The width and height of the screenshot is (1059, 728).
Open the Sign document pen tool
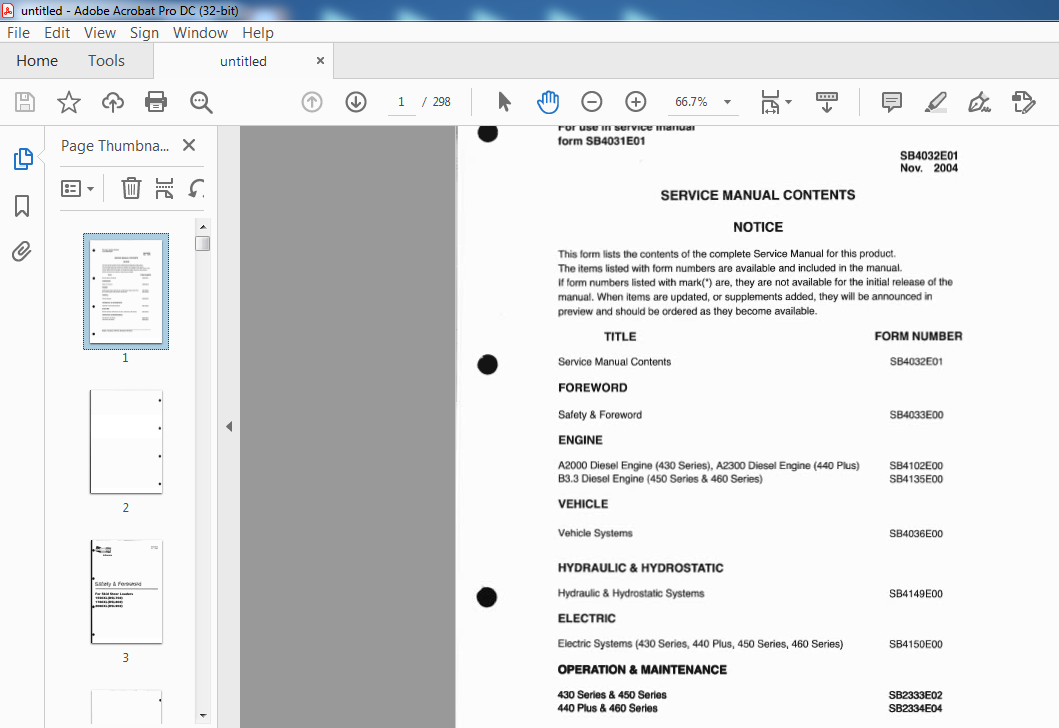[979, 102]
